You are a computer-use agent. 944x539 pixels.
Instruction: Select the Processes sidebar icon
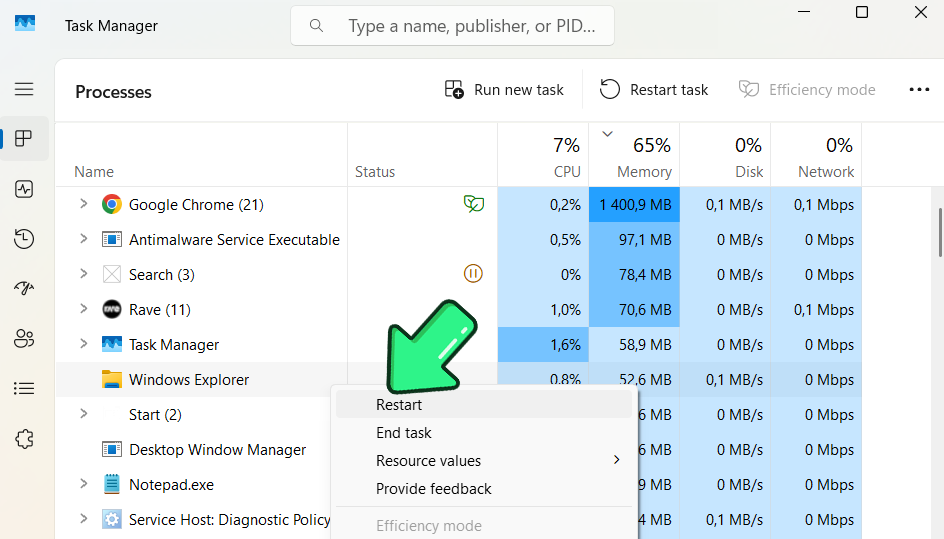[24, 139]
